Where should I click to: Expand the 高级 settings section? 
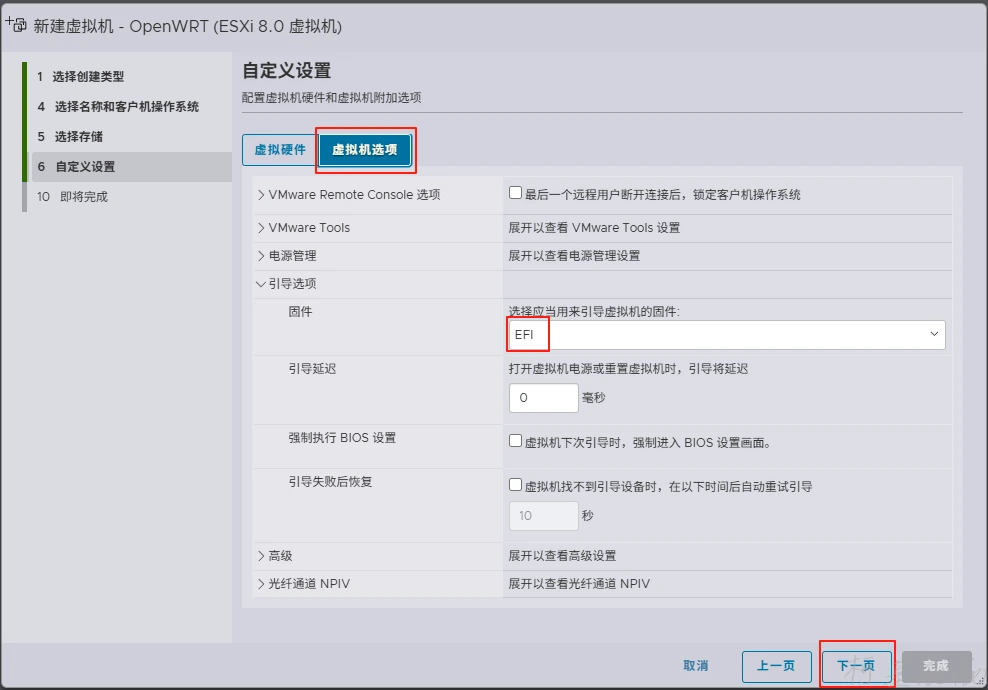pos(262,556)
